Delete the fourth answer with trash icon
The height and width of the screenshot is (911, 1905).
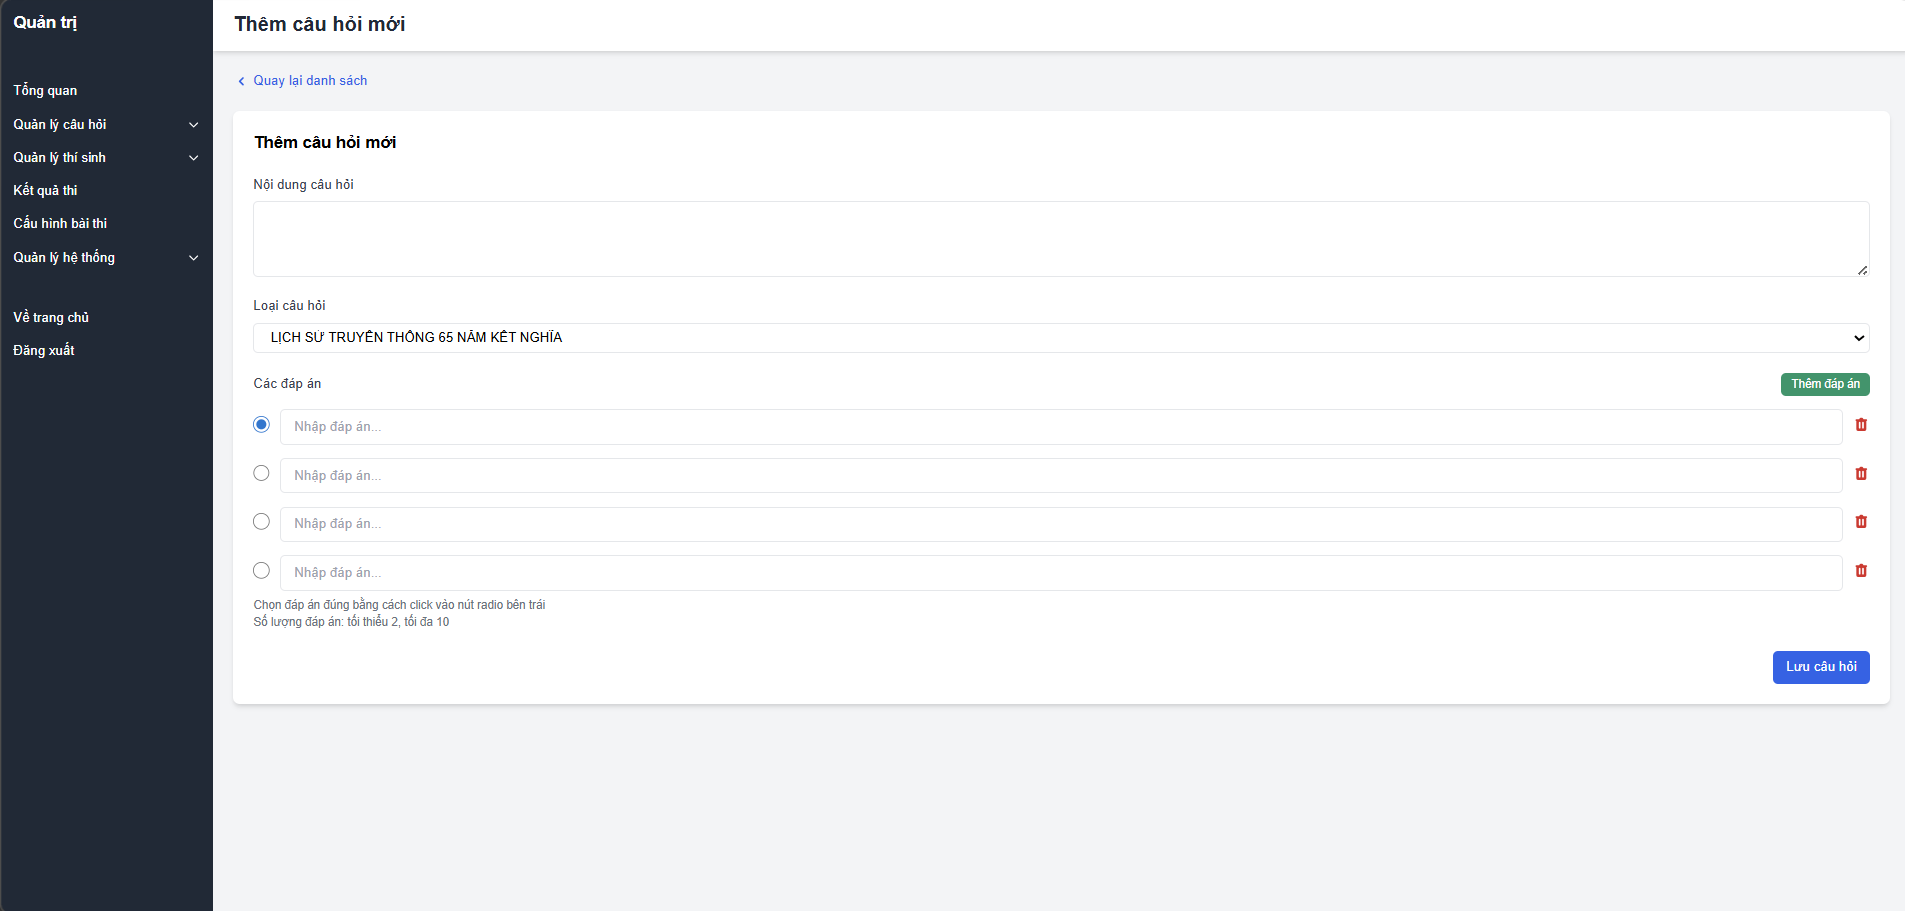click(x=1861, y=571)
